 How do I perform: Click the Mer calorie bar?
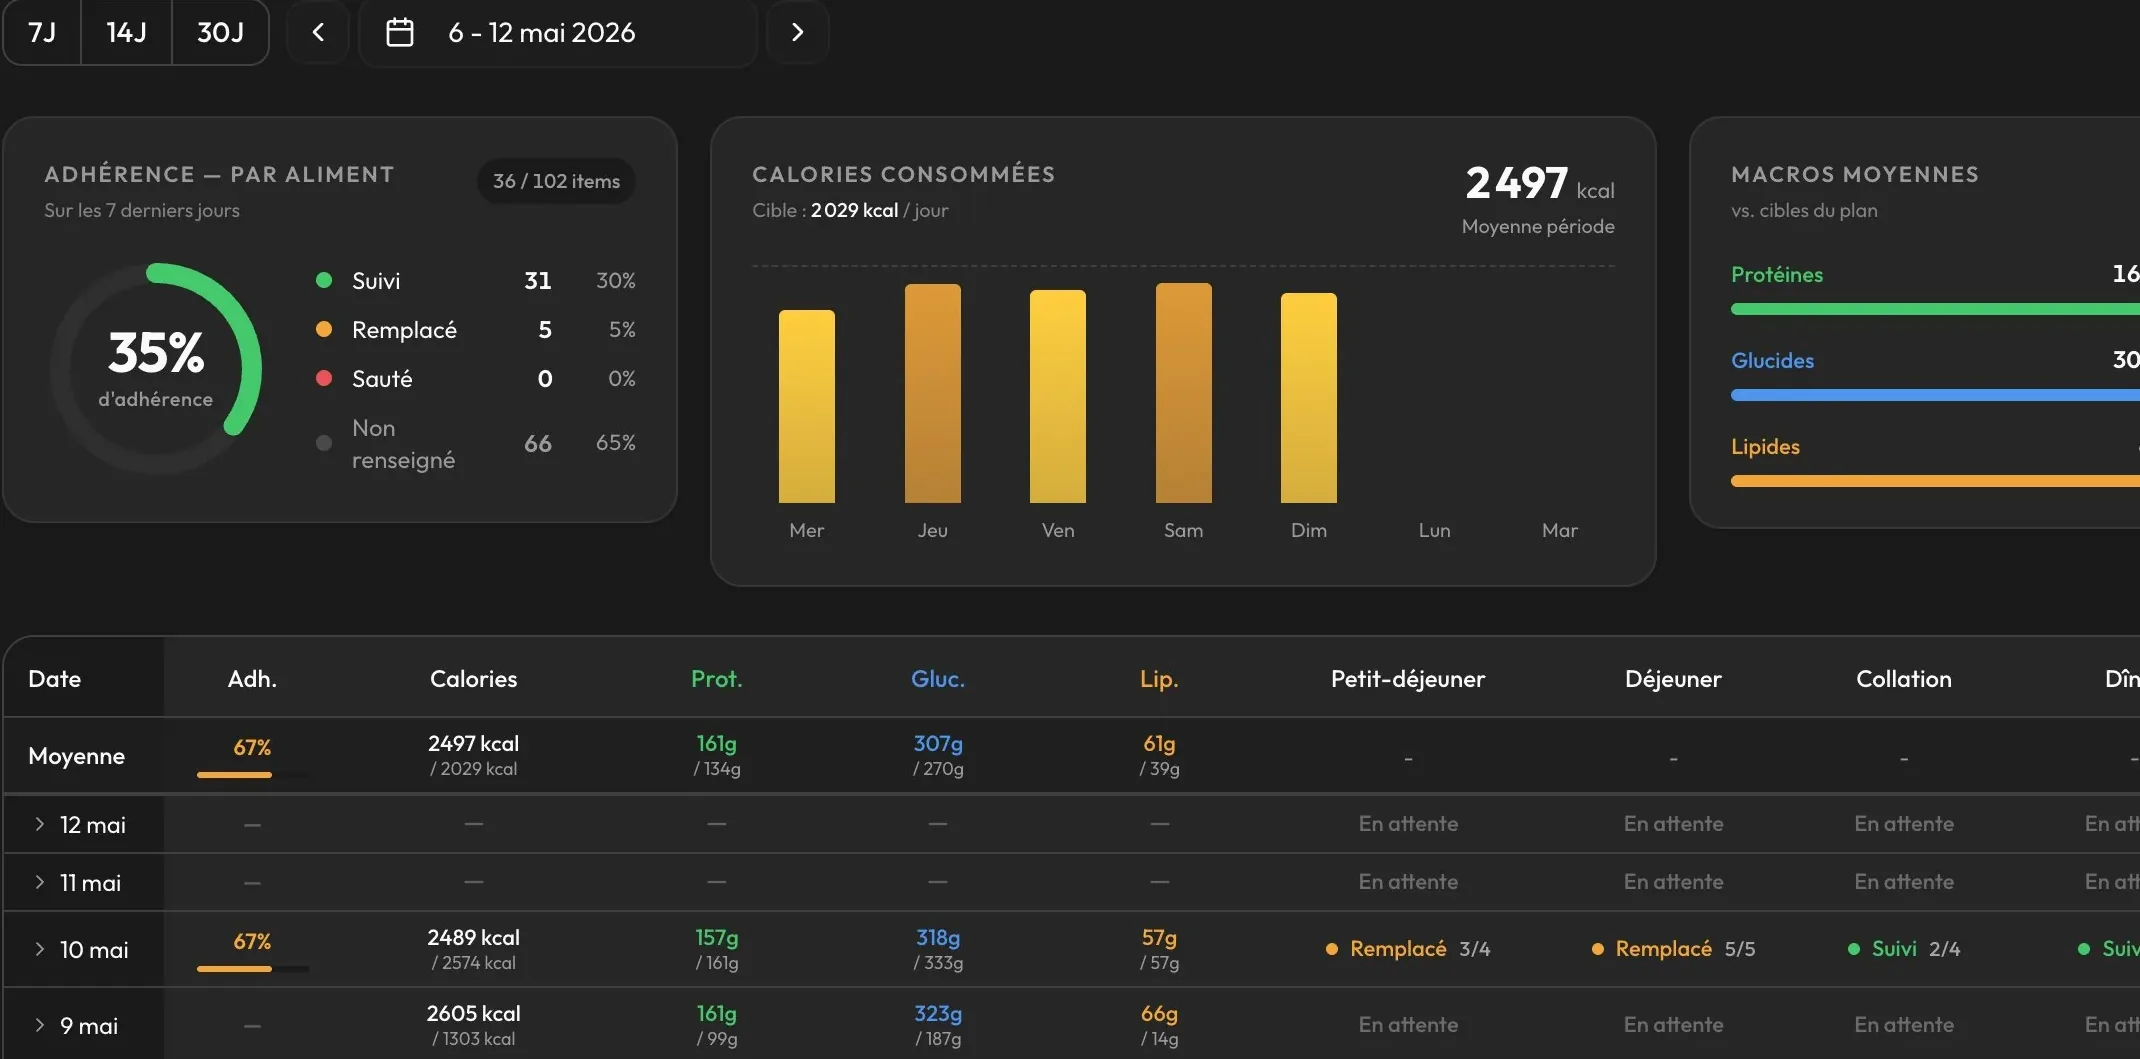807,406
